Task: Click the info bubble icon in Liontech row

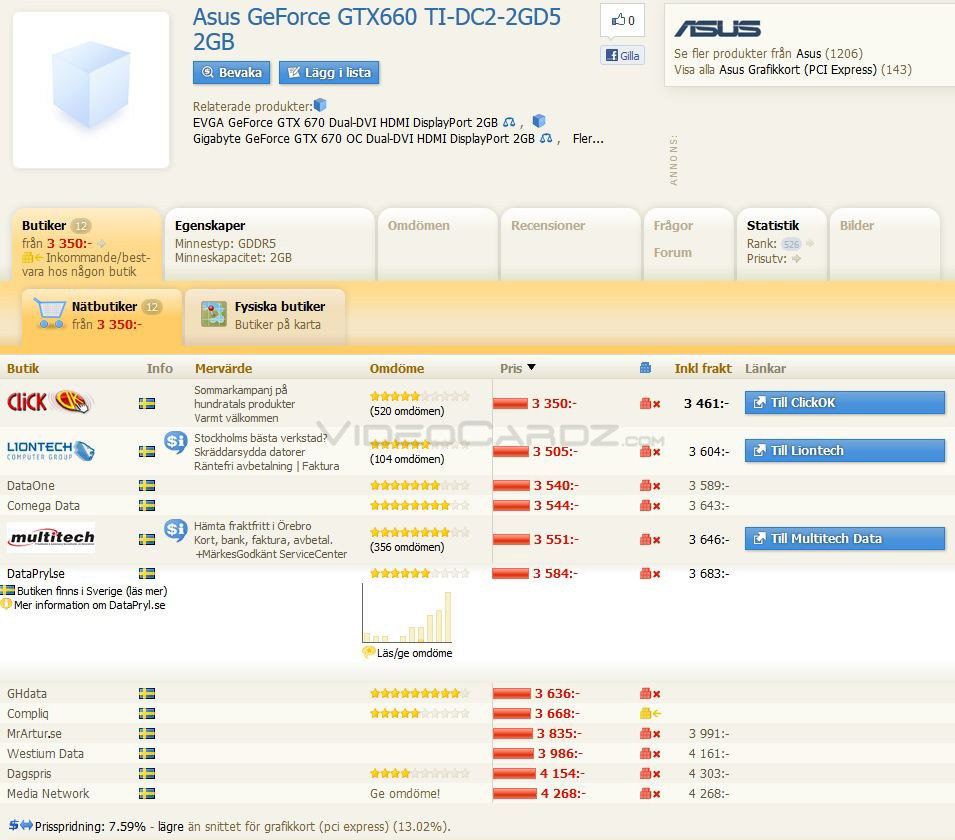Action: [x=175, y=442]
